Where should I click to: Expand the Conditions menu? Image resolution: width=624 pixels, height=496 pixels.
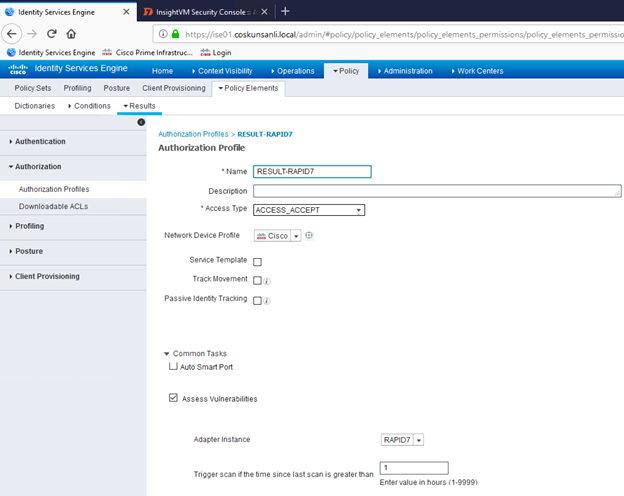[x=89, y=106]
